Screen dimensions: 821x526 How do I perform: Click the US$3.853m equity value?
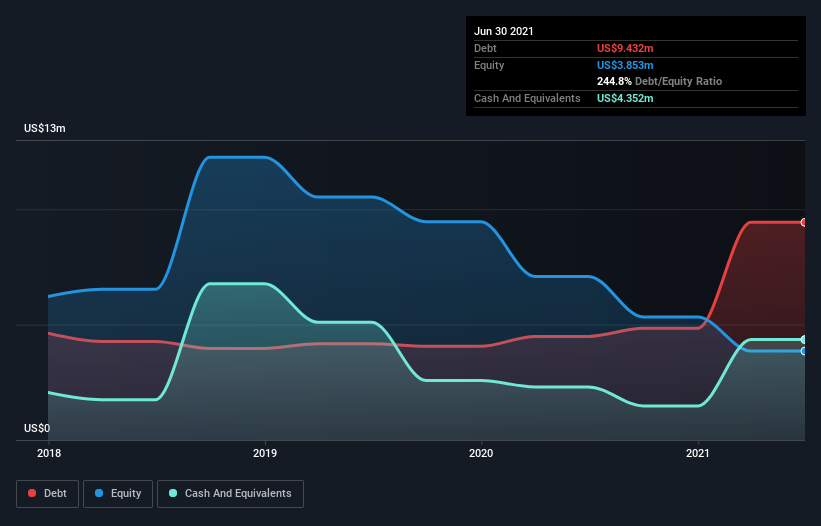click(x=625, y=65)
